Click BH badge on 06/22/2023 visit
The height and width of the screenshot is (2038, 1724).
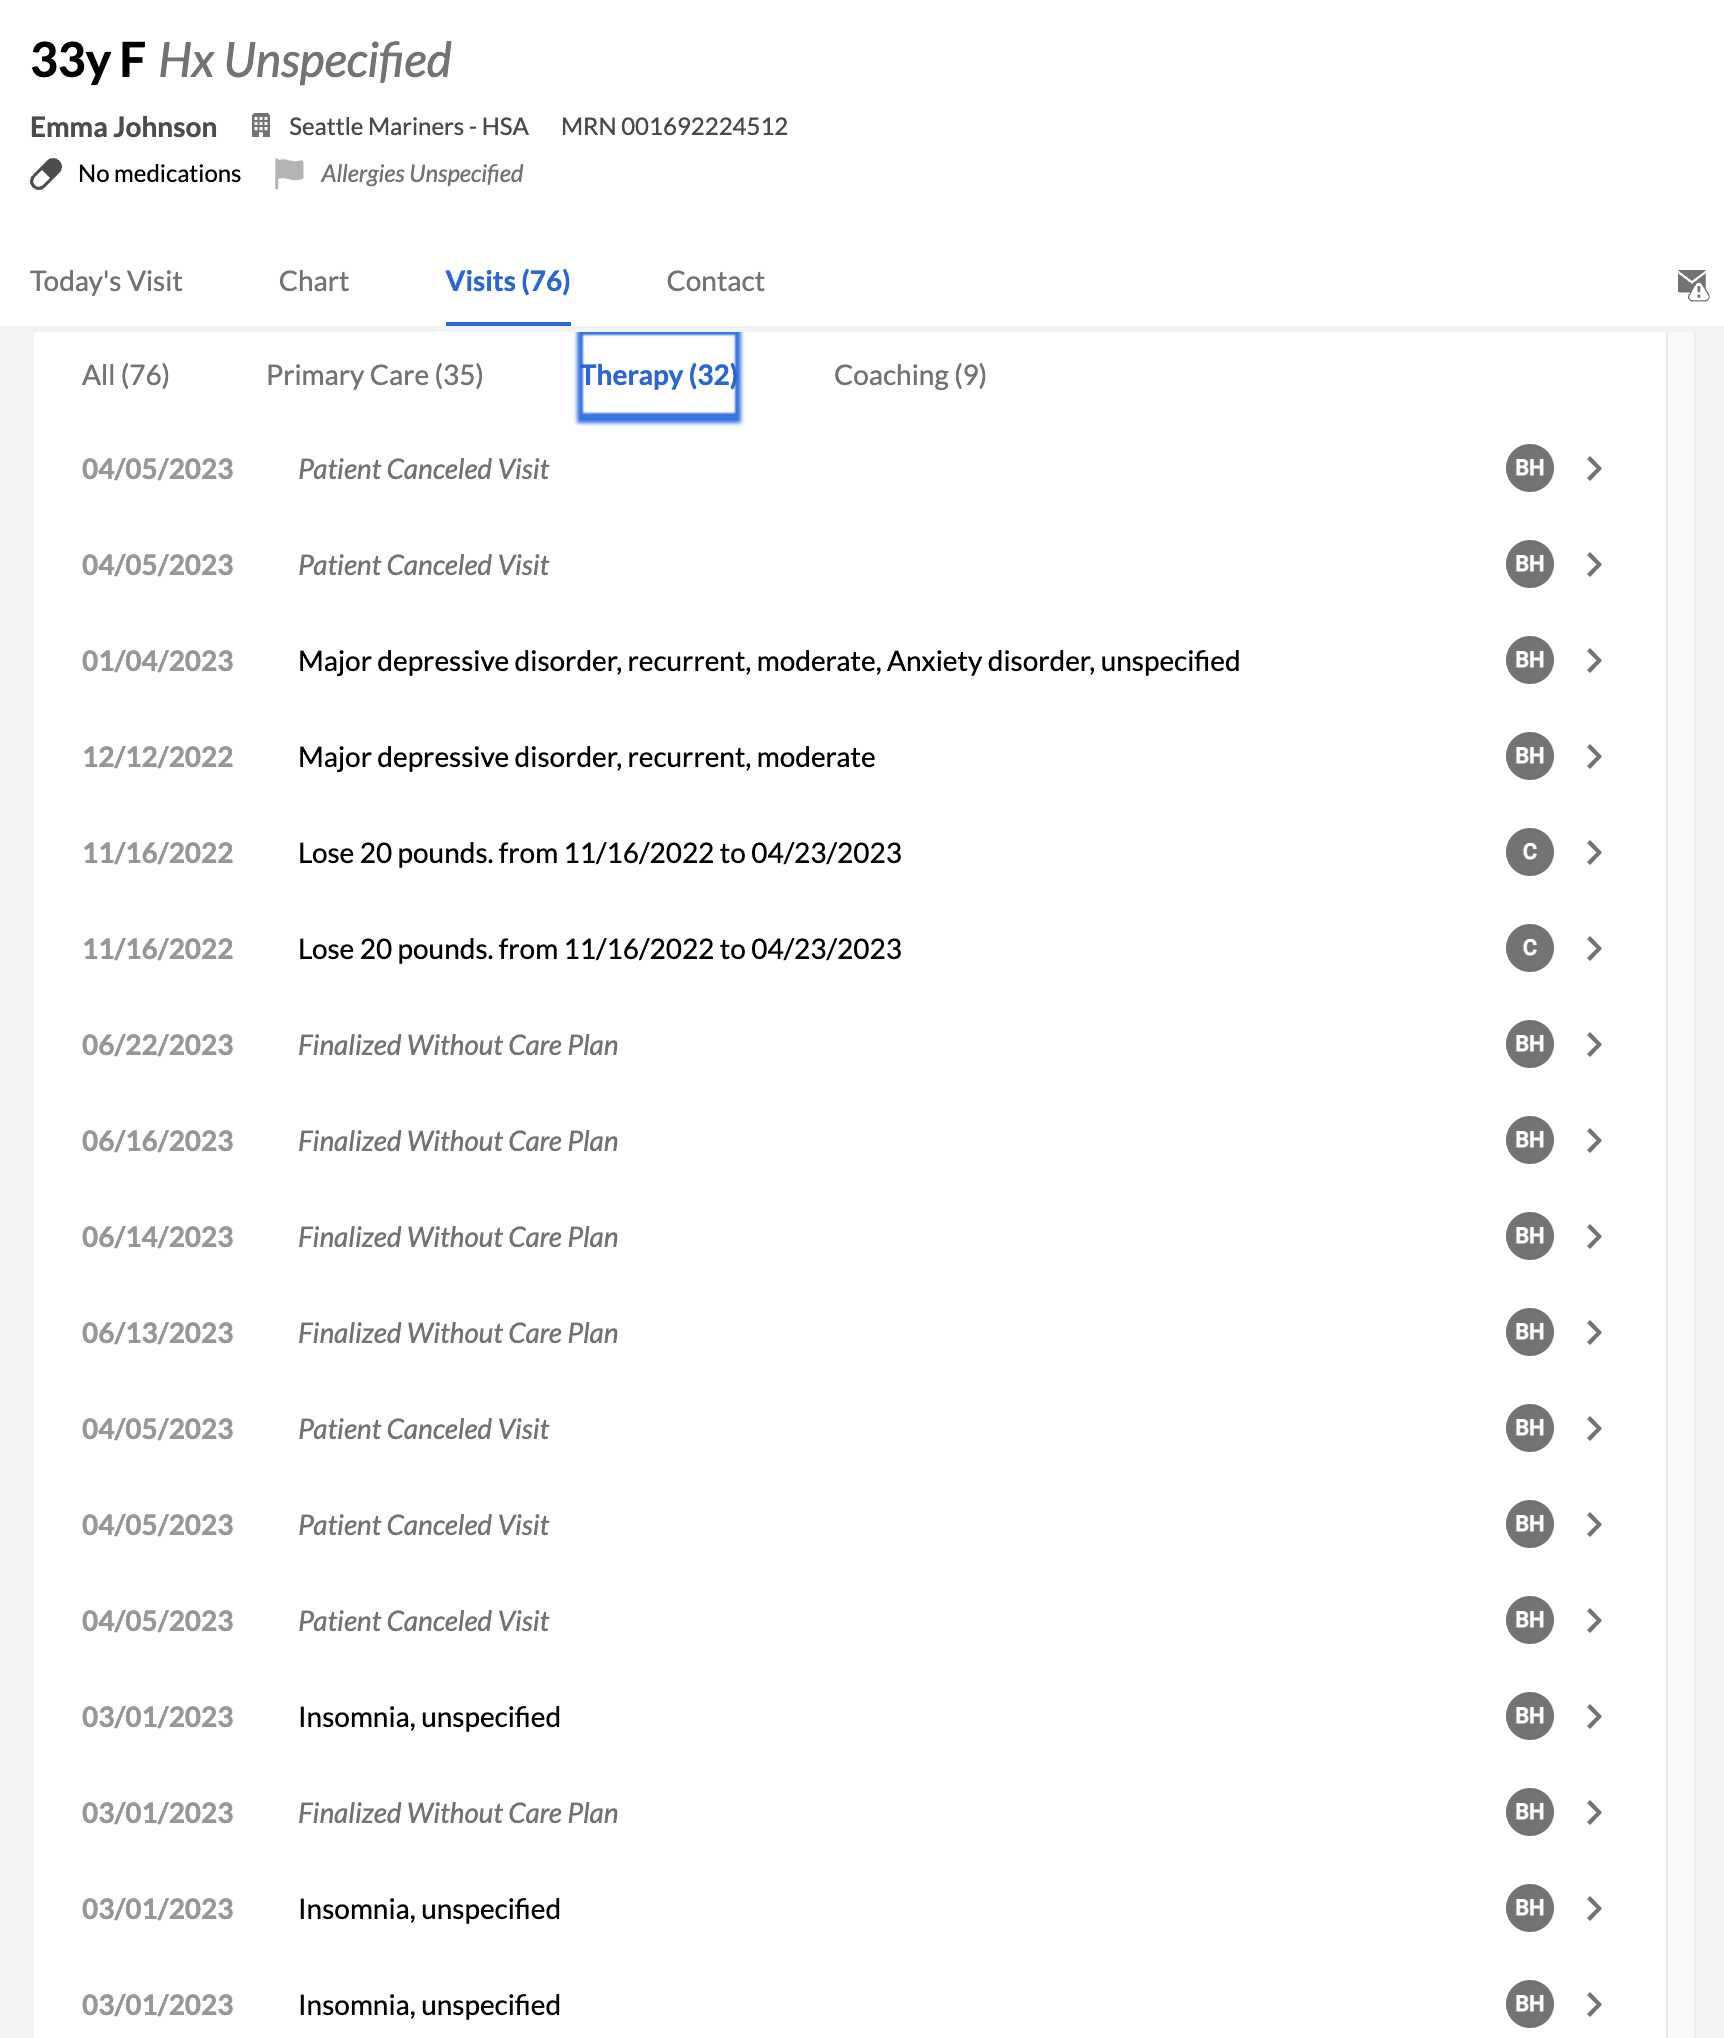(1529, 1044)
